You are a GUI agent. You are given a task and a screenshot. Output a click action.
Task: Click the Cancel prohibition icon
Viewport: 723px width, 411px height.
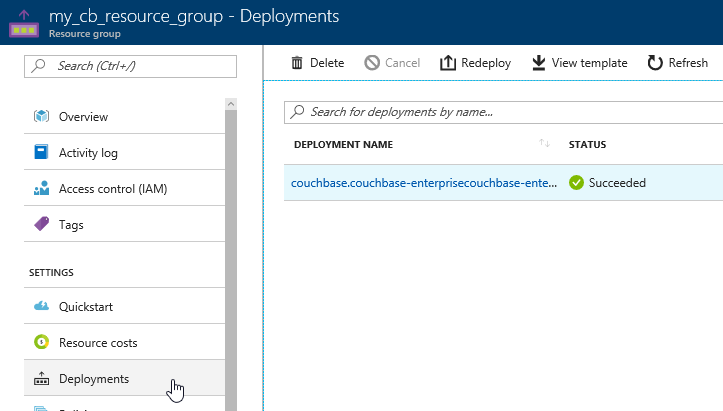372,62
